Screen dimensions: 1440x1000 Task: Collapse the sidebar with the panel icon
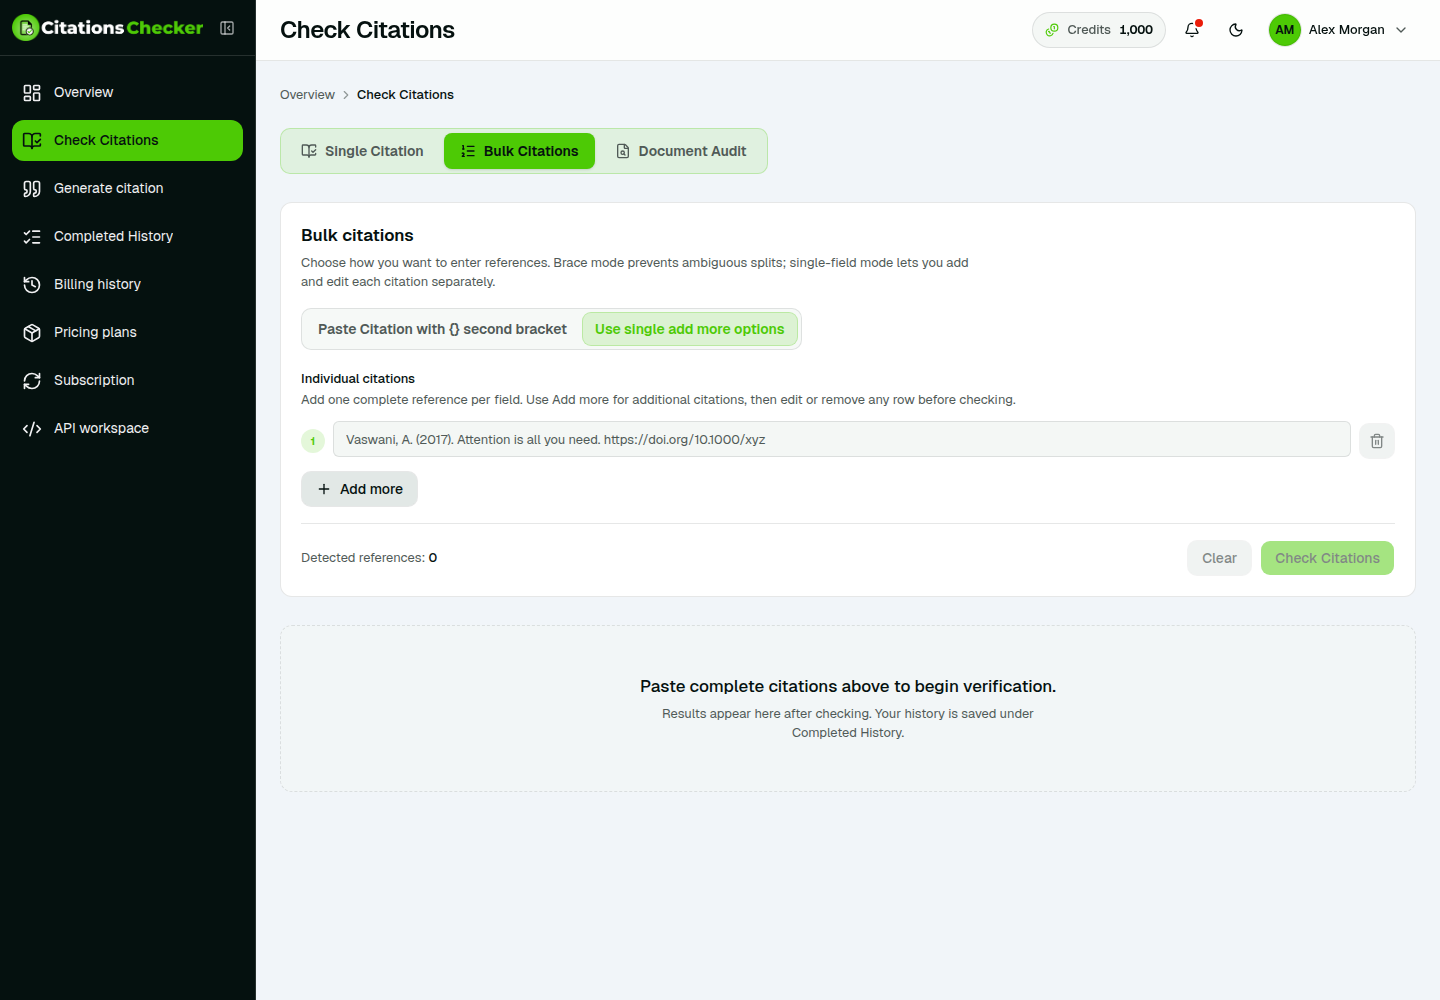point(227,28)
